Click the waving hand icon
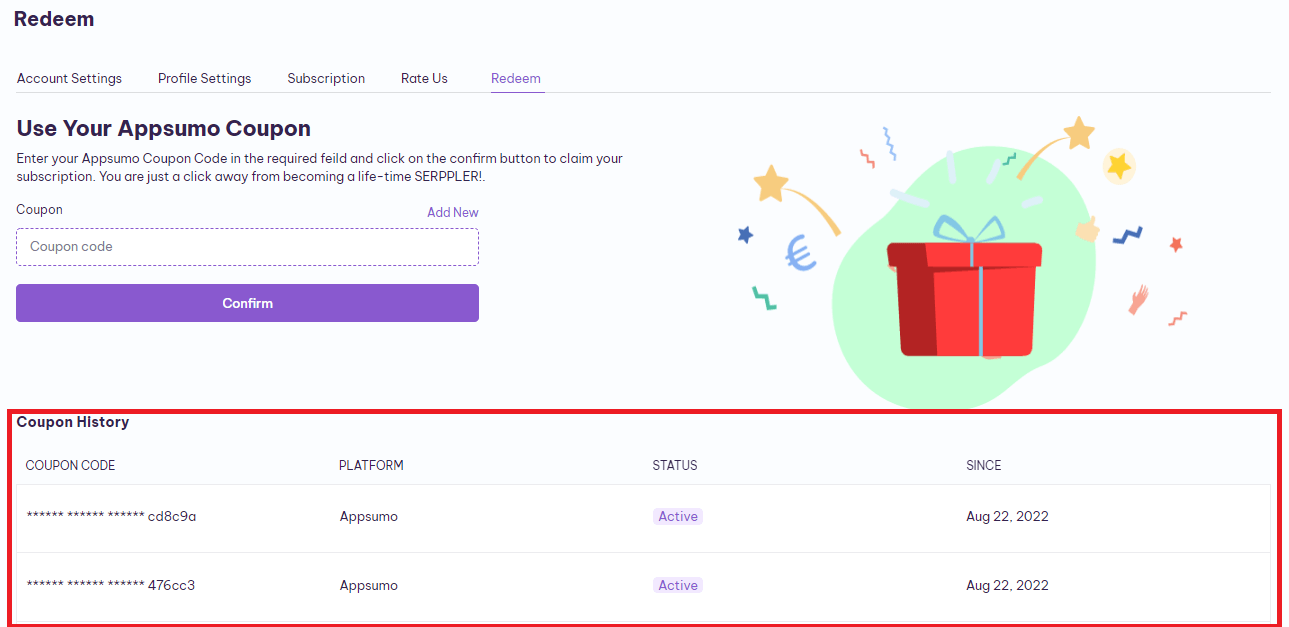The height and width of the screenshot is (627, 1289). (1138, 299)
